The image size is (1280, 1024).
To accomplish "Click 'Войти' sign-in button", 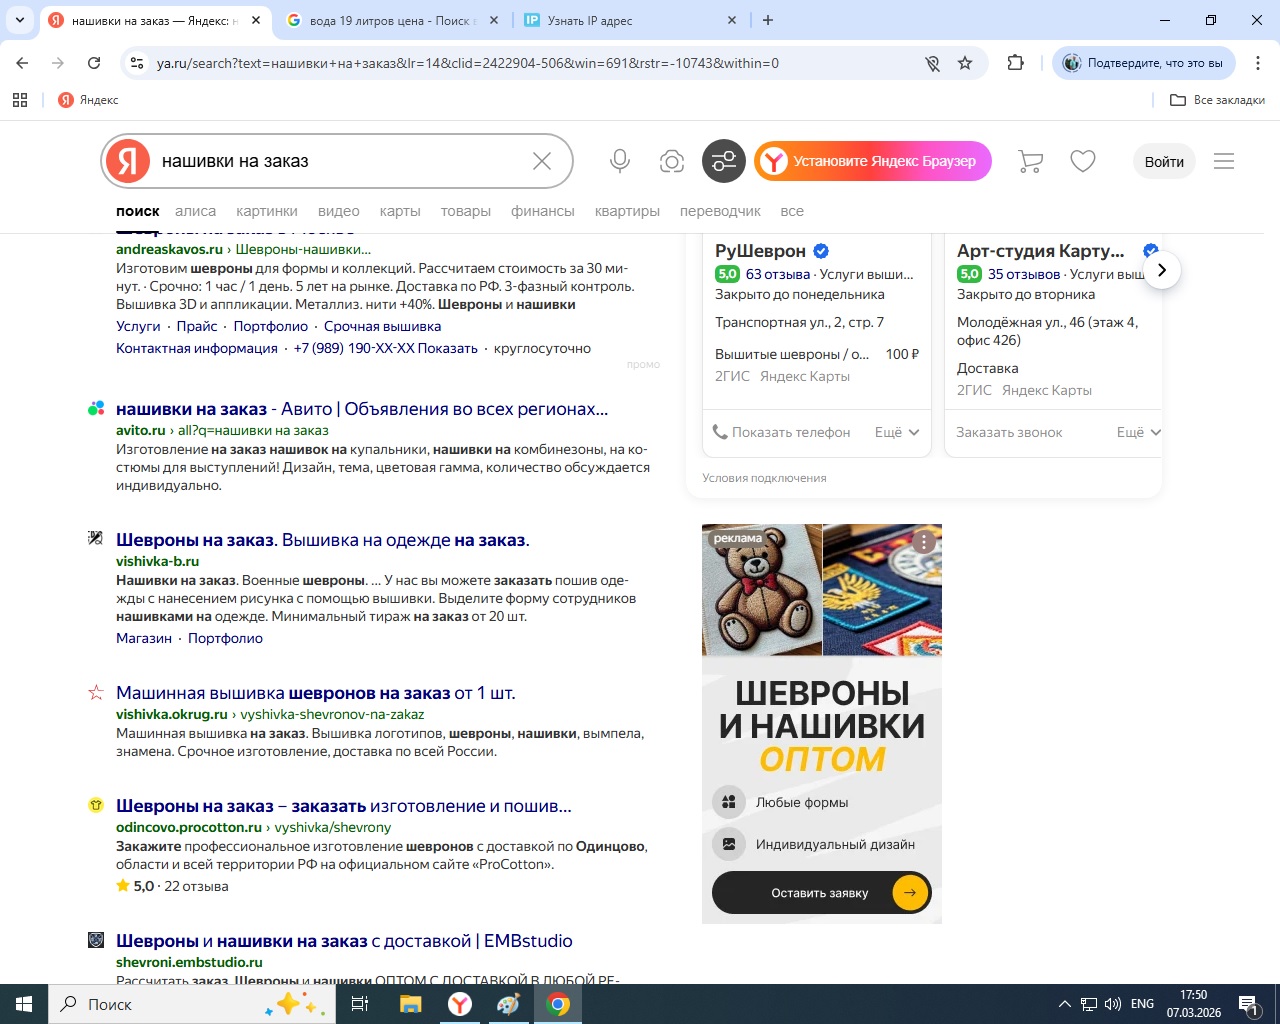I will [x=1164, y=161].
